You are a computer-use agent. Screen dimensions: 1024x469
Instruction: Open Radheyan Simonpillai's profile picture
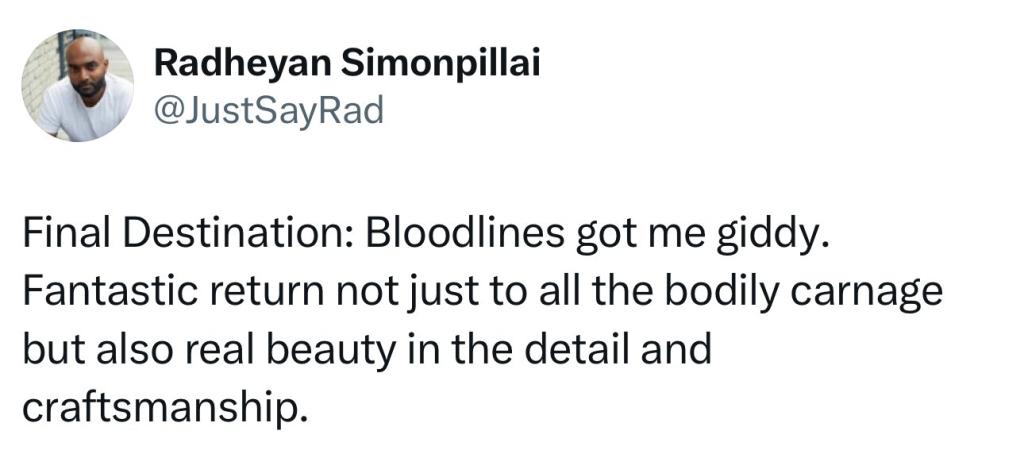coord(77,85)
